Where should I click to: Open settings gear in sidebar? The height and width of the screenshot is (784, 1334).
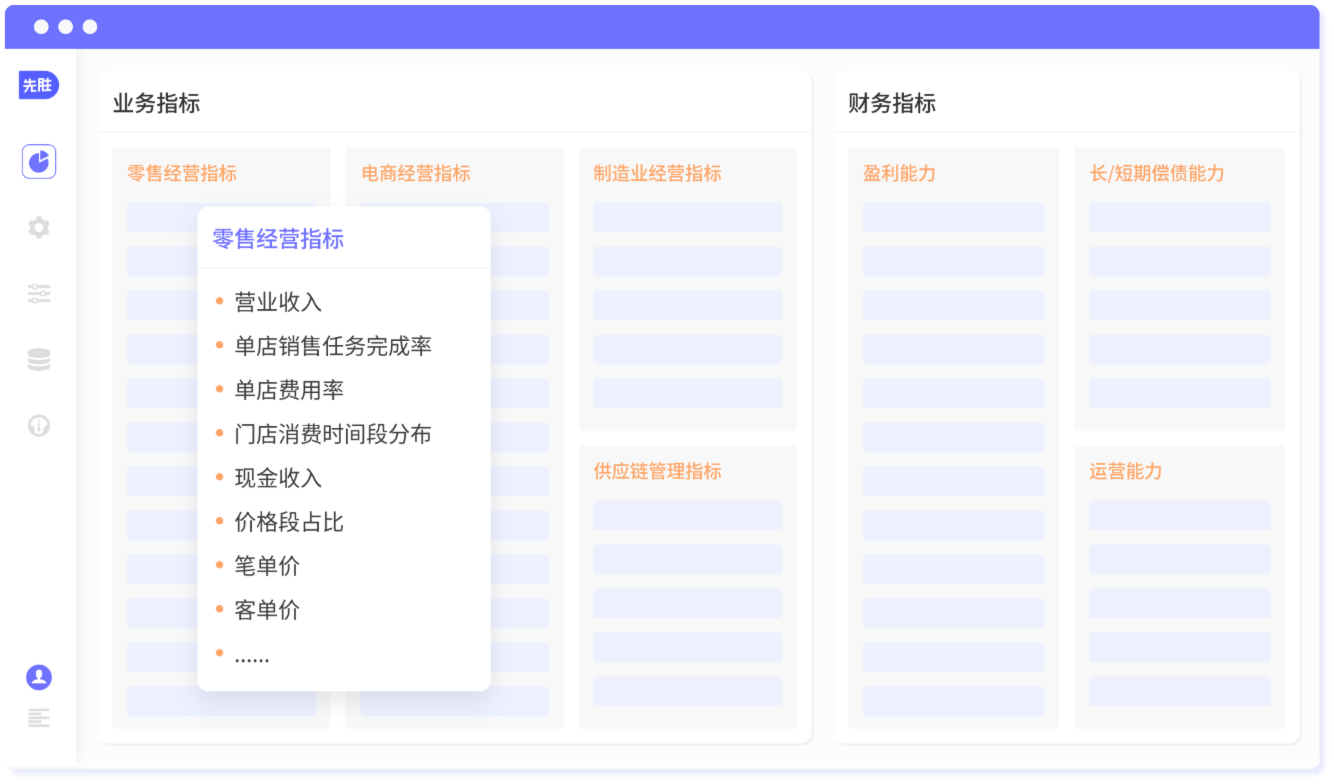[39, 228]
